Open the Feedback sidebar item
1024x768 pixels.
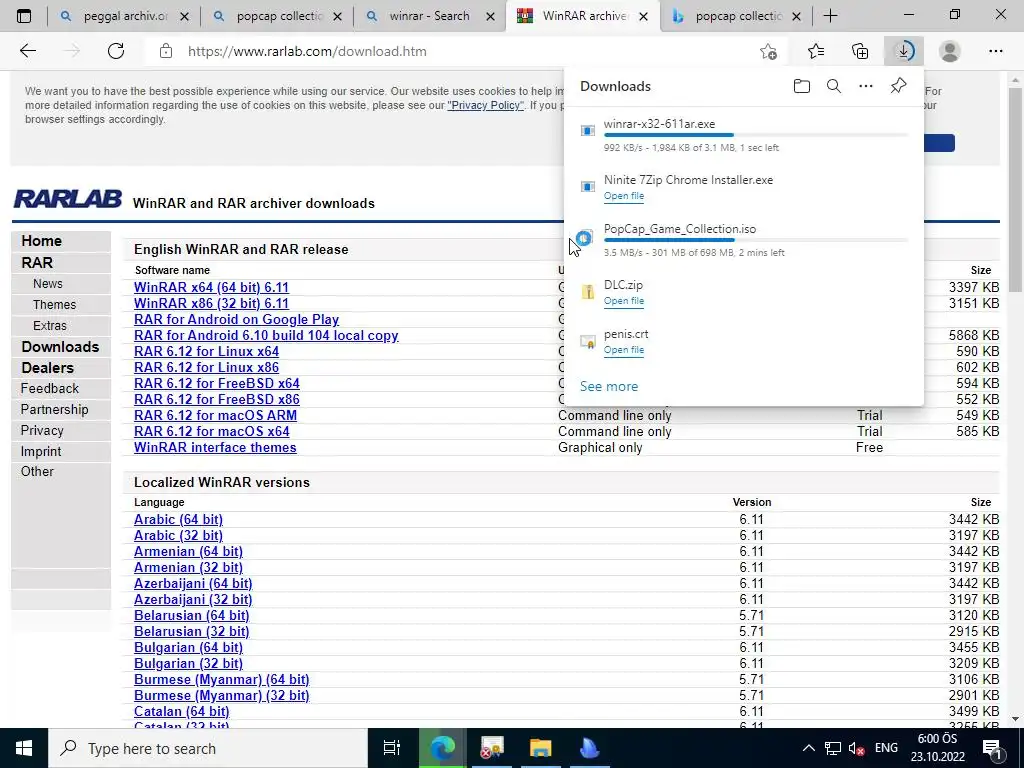coord(49,389)
